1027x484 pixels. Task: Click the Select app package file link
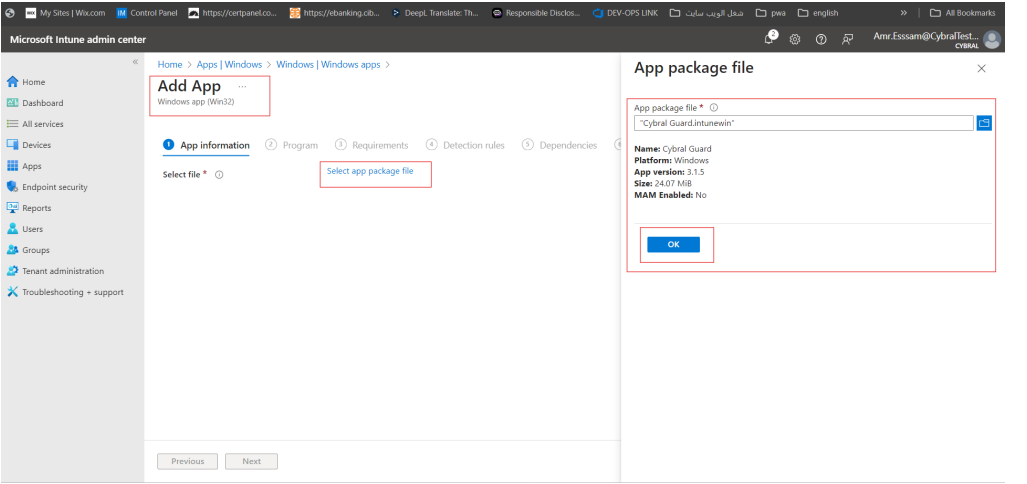(x=370, y=171)
